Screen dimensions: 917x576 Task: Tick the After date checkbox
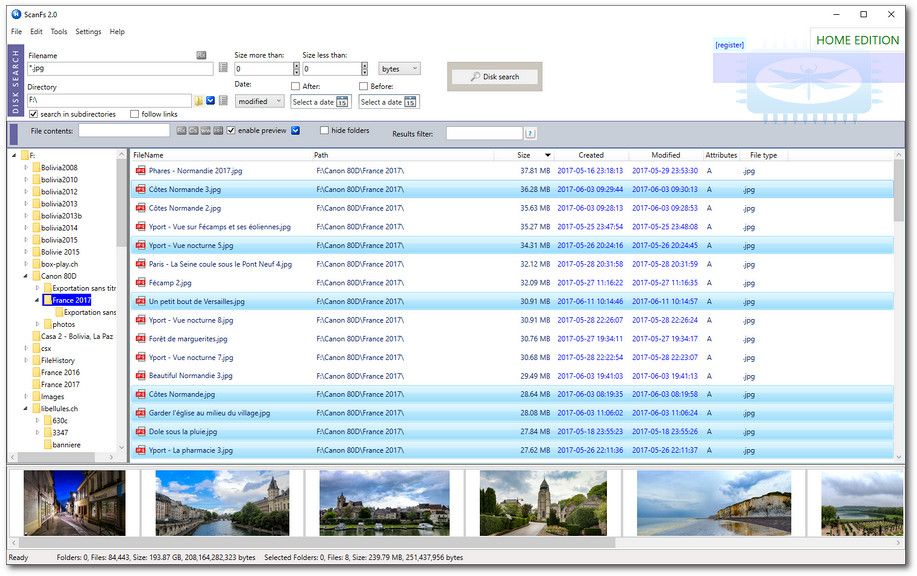point(295,86)
